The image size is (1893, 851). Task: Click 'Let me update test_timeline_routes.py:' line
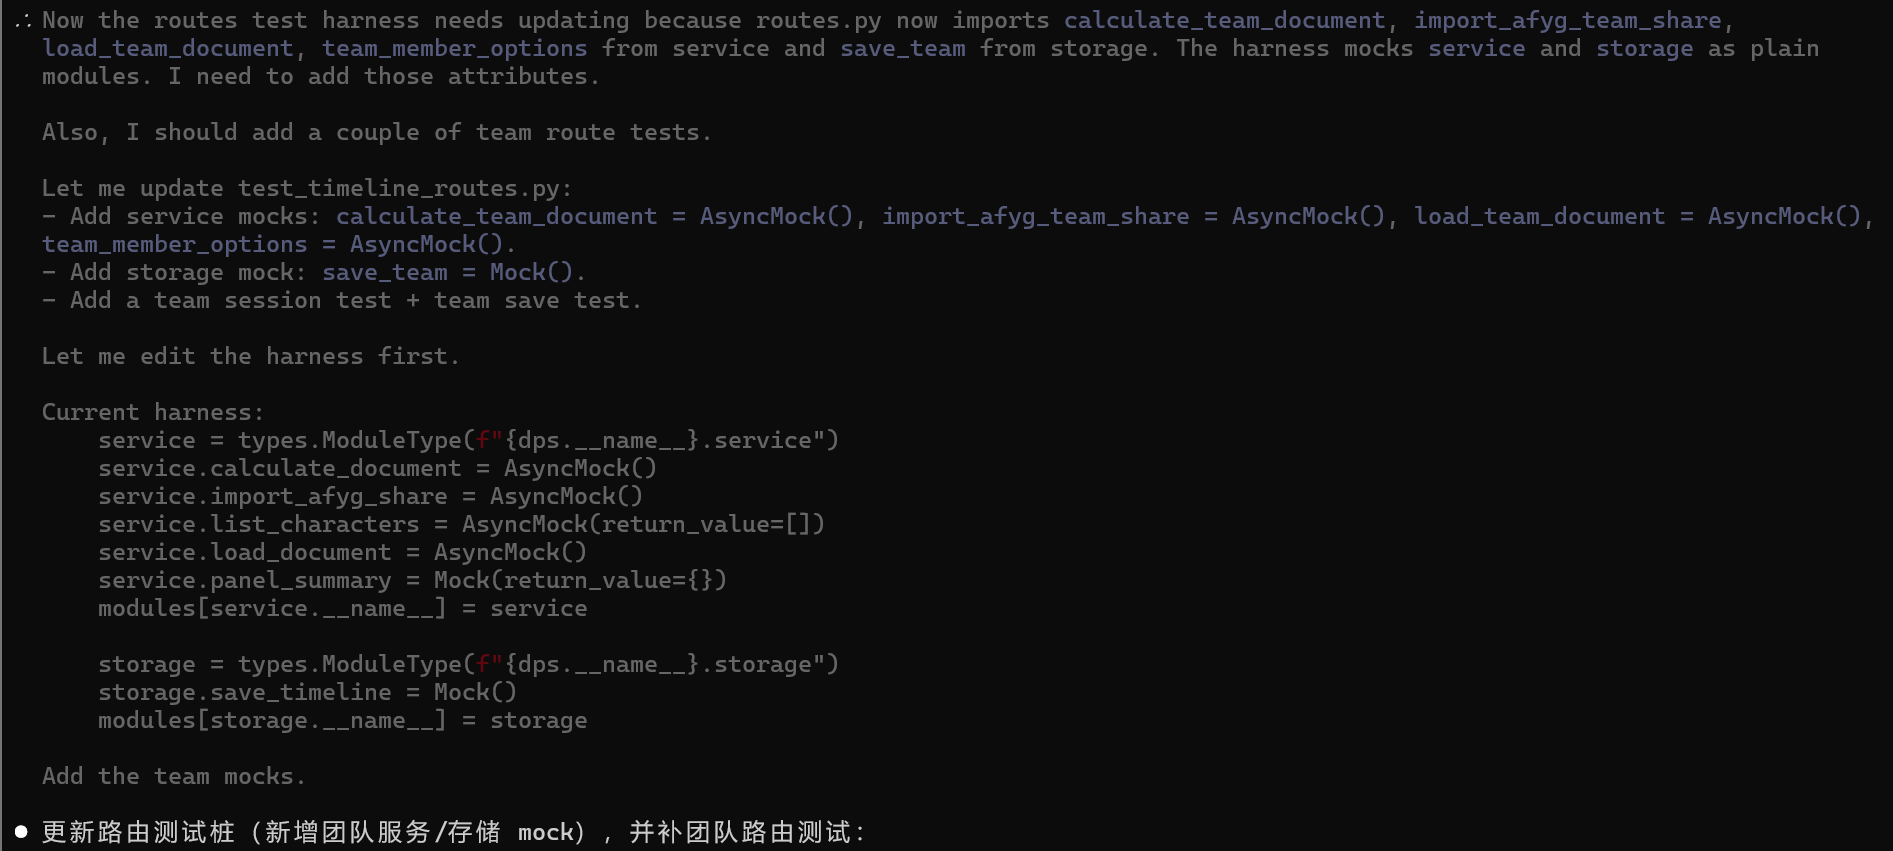click(x=307, y=189)
